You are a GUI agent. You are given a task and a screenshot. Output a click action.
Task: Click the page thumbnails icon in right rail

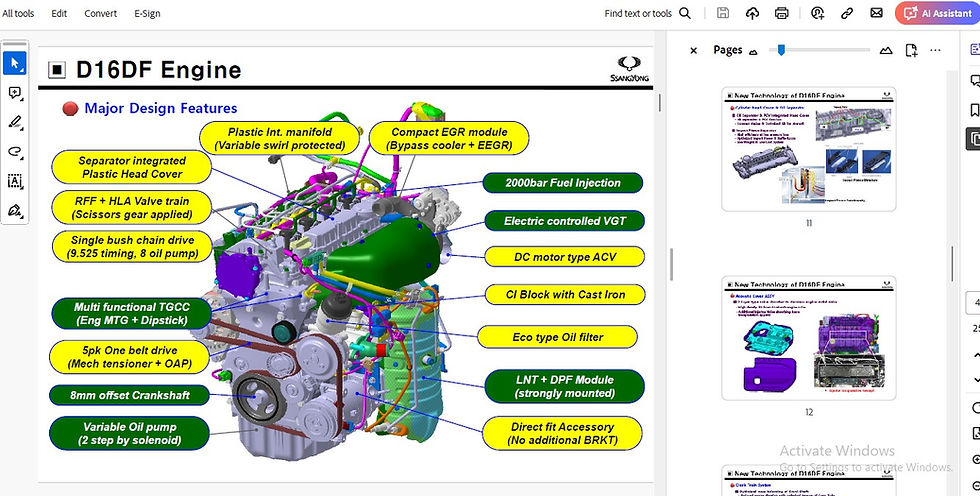tap(974, 139)
